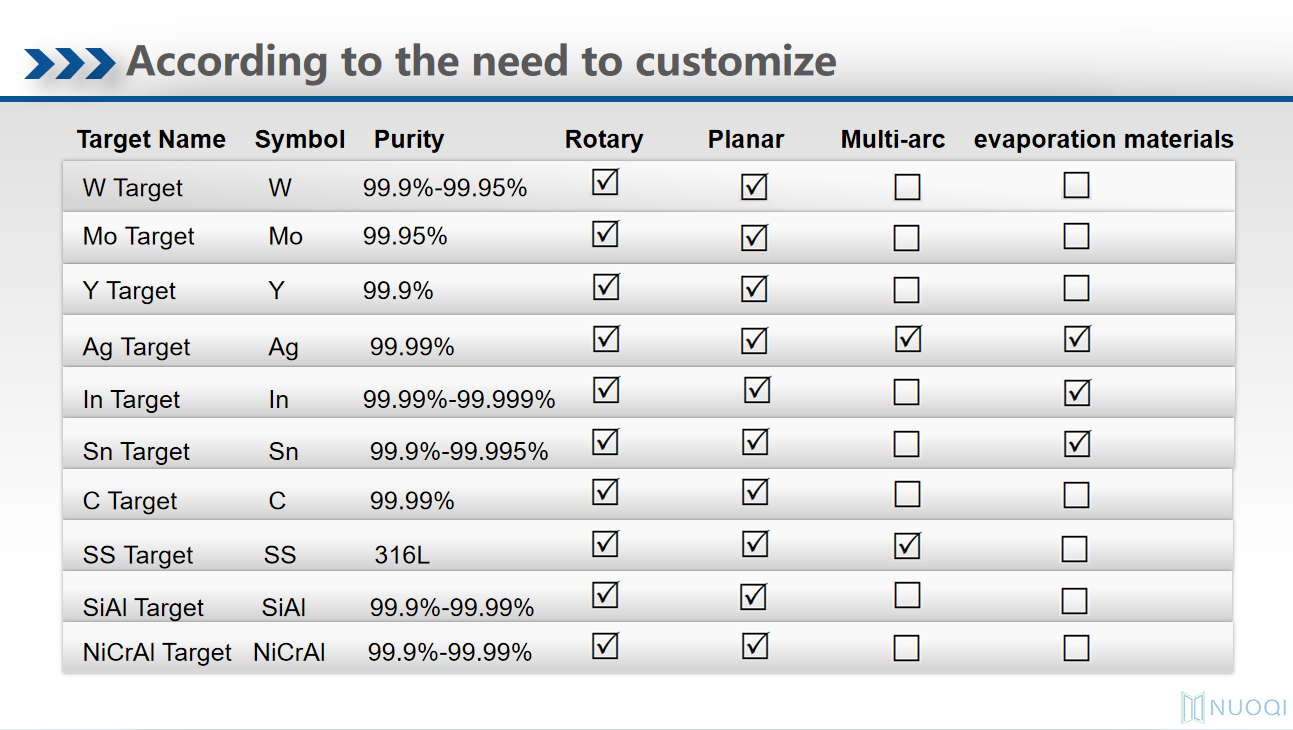1293x730 pixels.
Task: Click the Target Name column header
Action: [151, 140]
